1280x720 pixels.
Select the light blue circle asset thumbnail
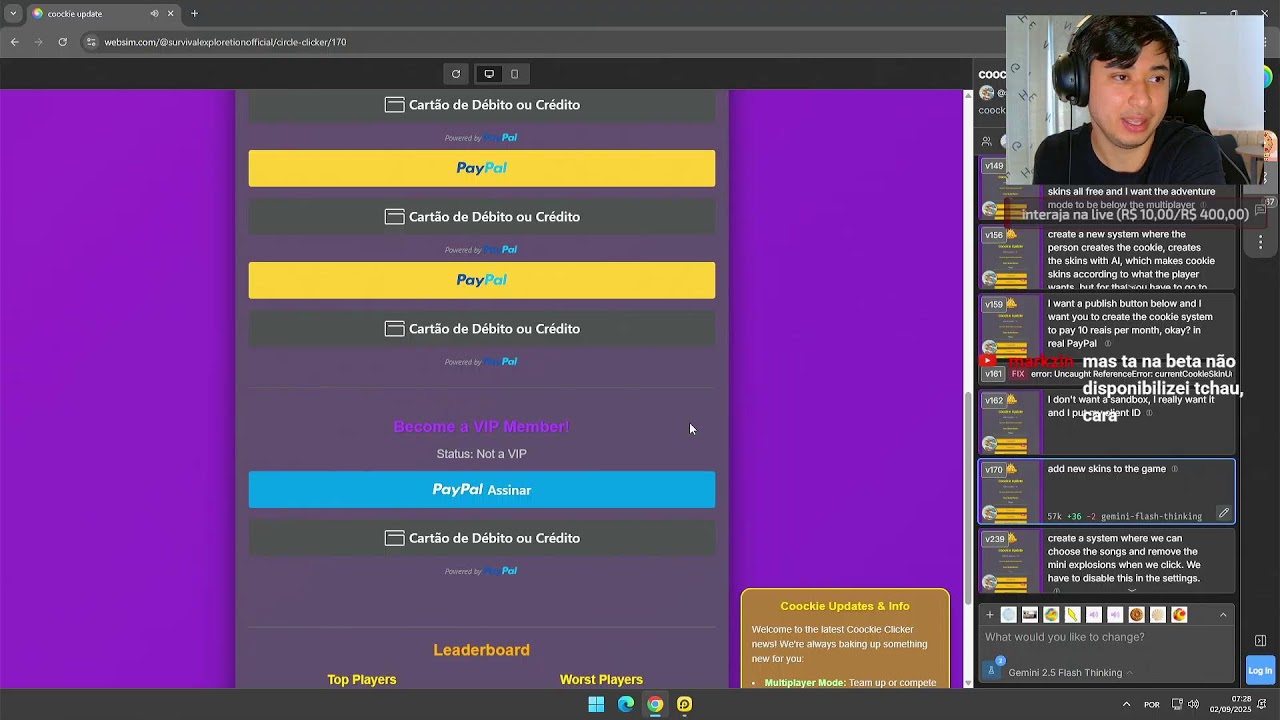(x=1009, y=615)
